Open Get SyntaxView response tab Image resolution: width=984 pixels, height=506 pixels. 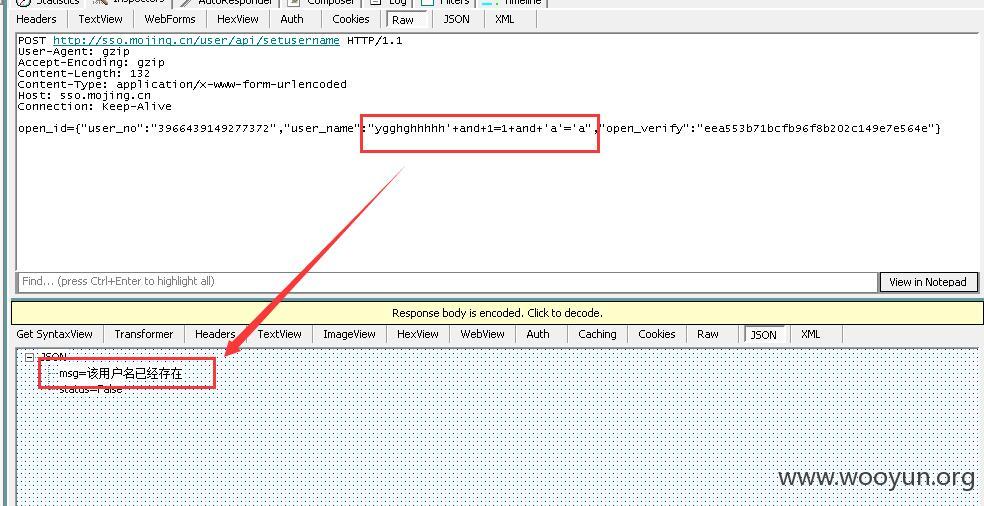55,334
